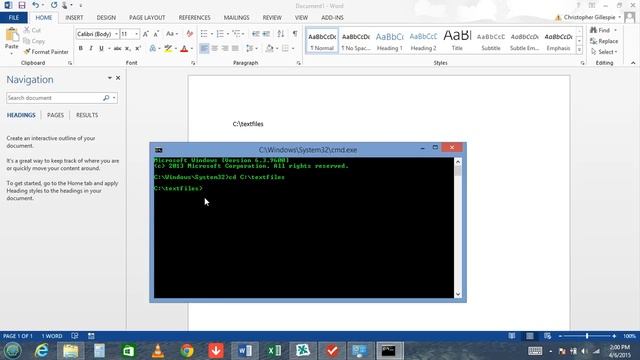Screen dimensions: 640x360
Task: Switch Navigation pane to PAGES
Action: 55,115
